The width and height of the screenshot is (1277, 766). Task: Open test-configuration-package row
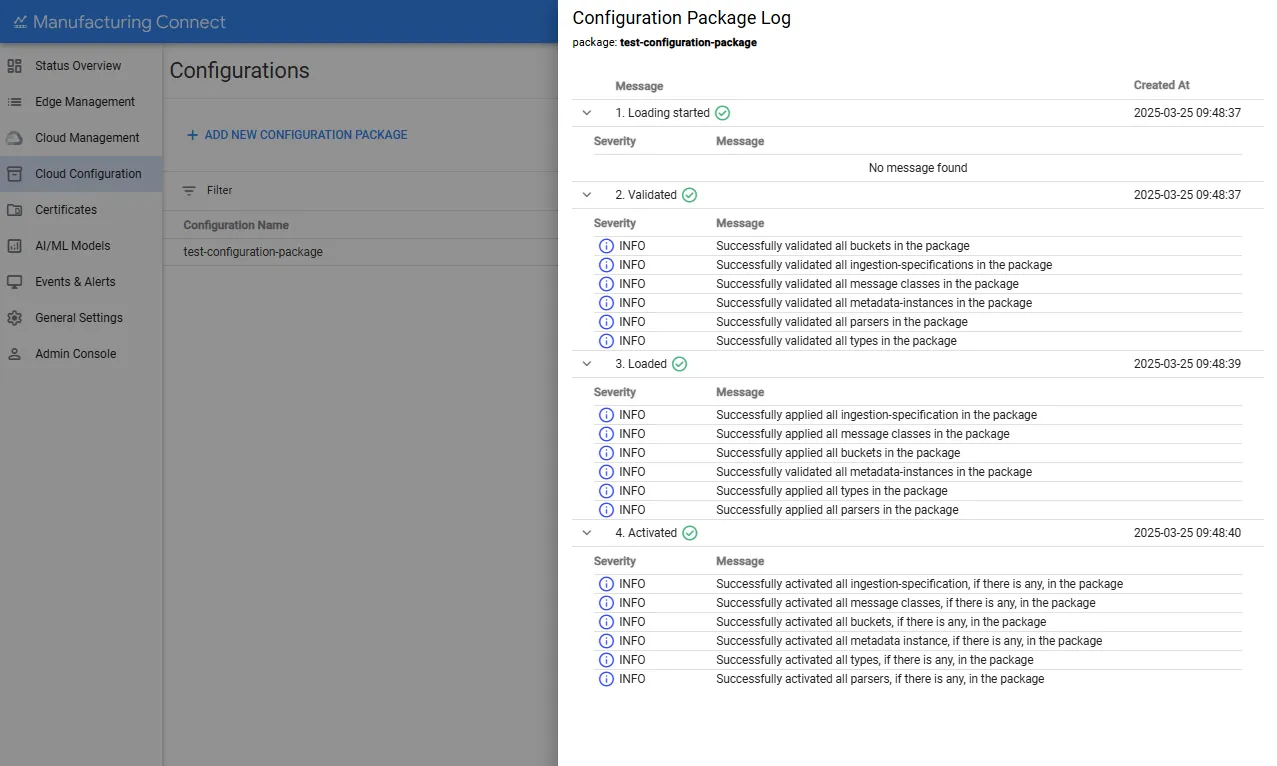coord(360,252)
